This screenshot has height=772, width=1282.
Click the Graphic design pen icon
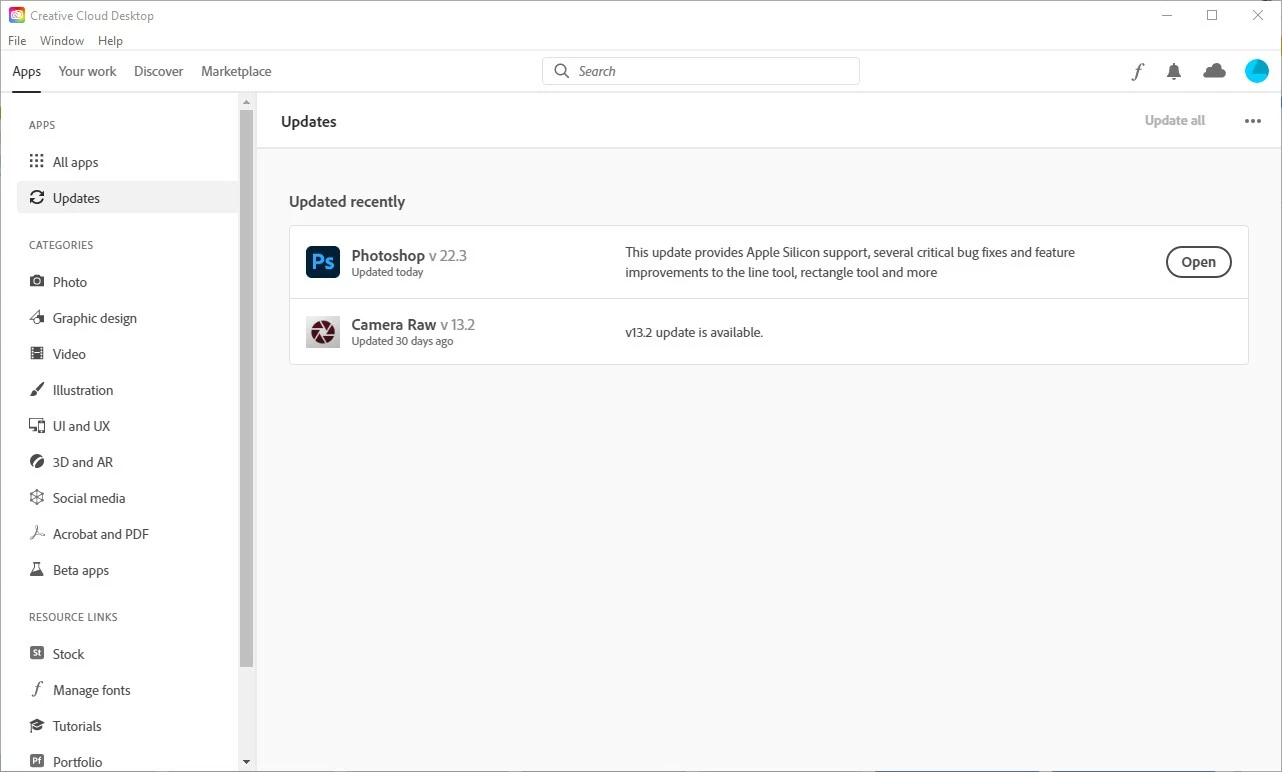click(37, 317)
